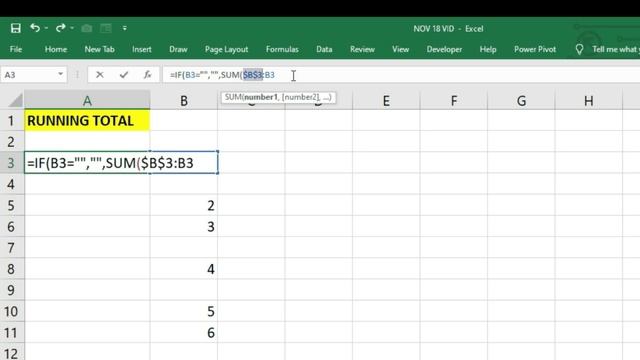Open the Help tab

point(488,49)
